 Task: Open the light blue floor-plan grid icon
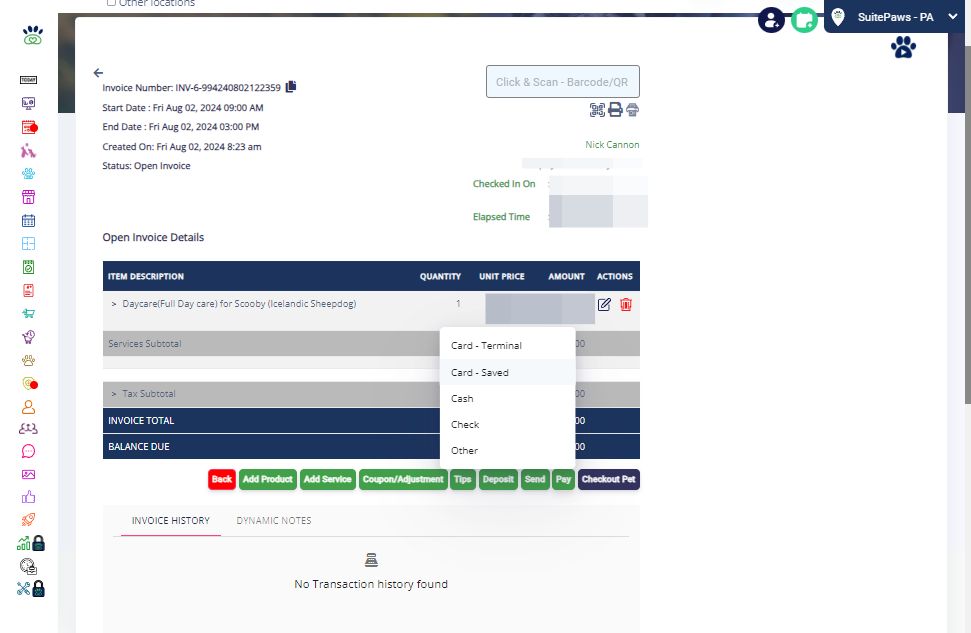(28, 243)
